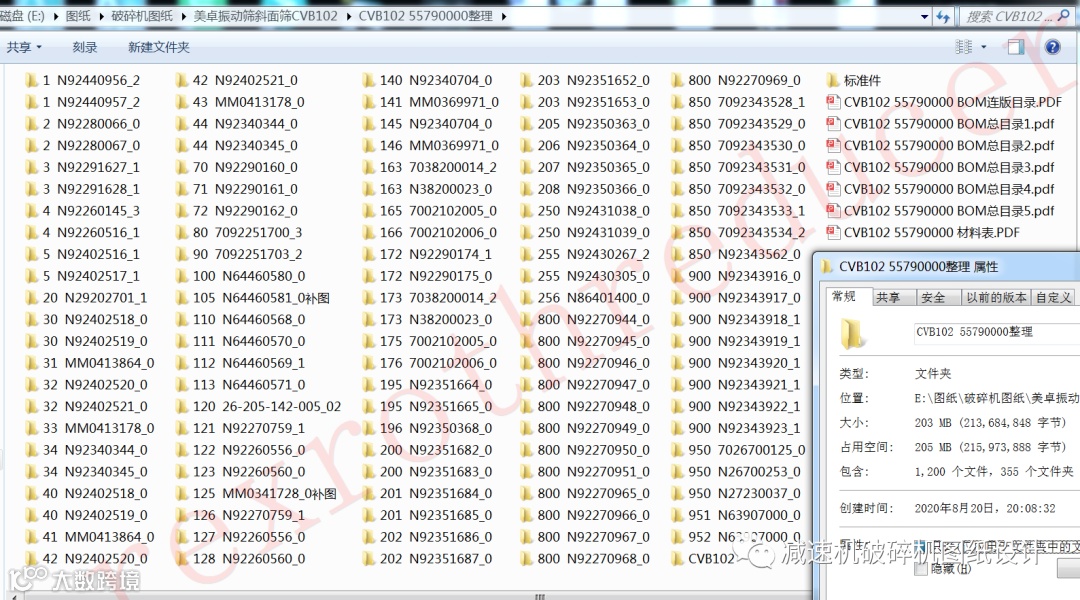Screen dimensions: 1080x600
Task: Expand arrow after CVB102 55790000整理 breadcrumb
Action: tap(503, 16)
